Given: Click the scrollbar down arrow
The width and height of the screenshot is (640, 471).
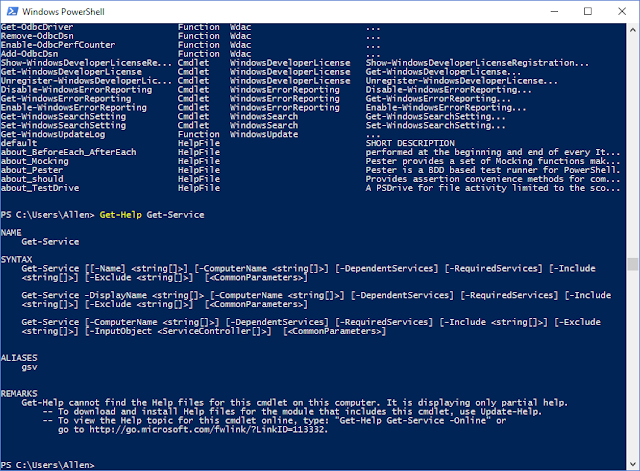Looking at the screenshot, I should click(x=633, y=464).
